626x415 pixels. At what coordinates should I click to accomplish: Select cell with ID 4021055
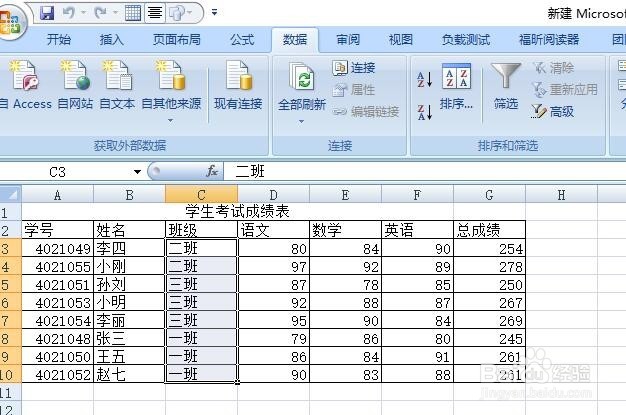[x=57, y=266]
